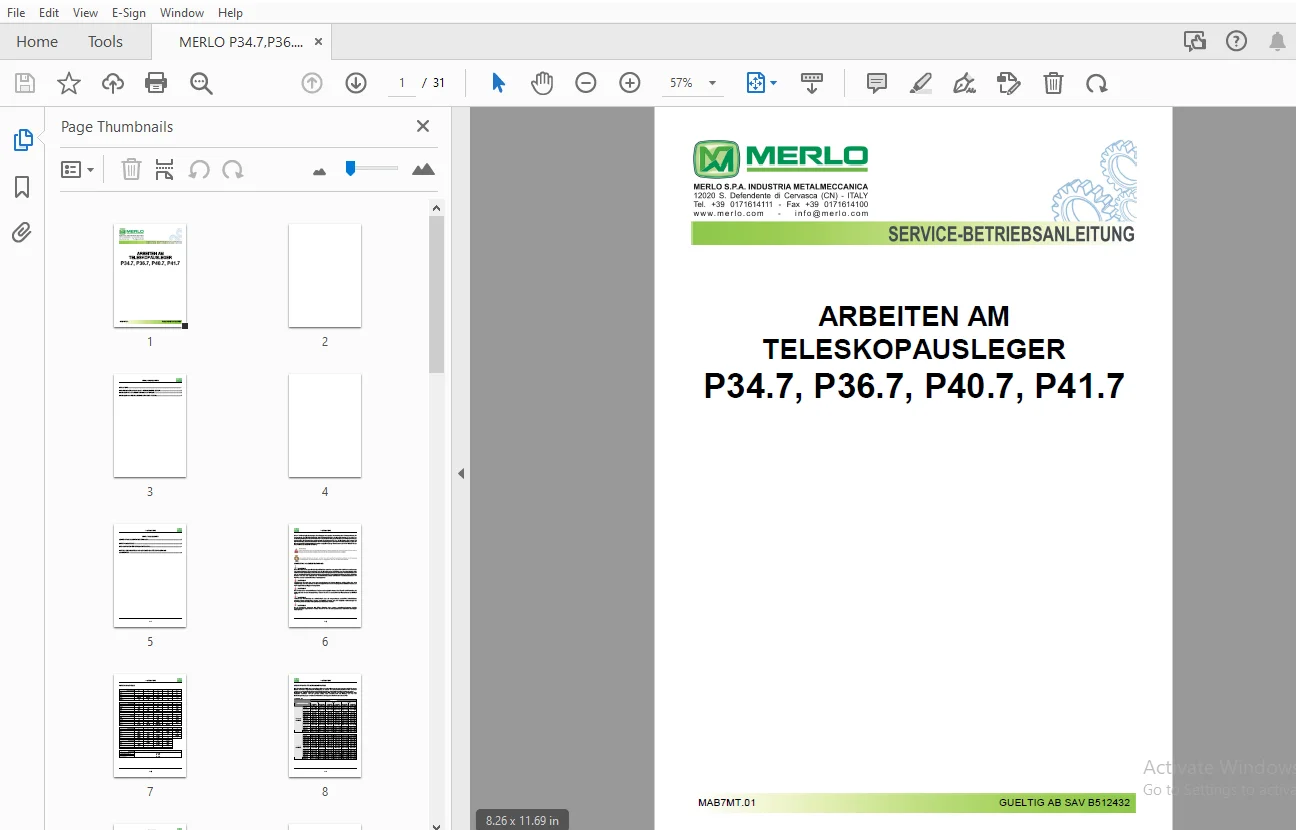The width and height of the screenshot is (1296, 830).
Task: Select the page 8 thumbnail
Action: (325, 725)
